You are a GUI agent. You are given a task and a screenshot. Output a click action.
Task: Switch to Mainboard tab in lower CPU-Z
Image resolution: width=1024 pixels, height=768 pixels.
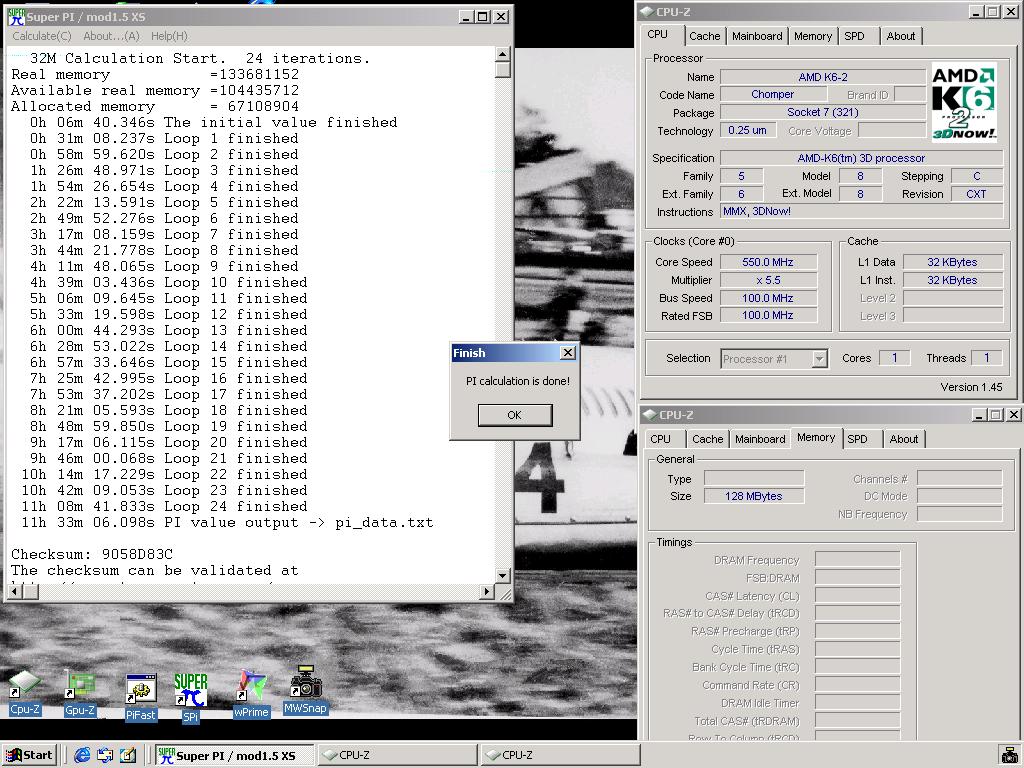(760, 440)
